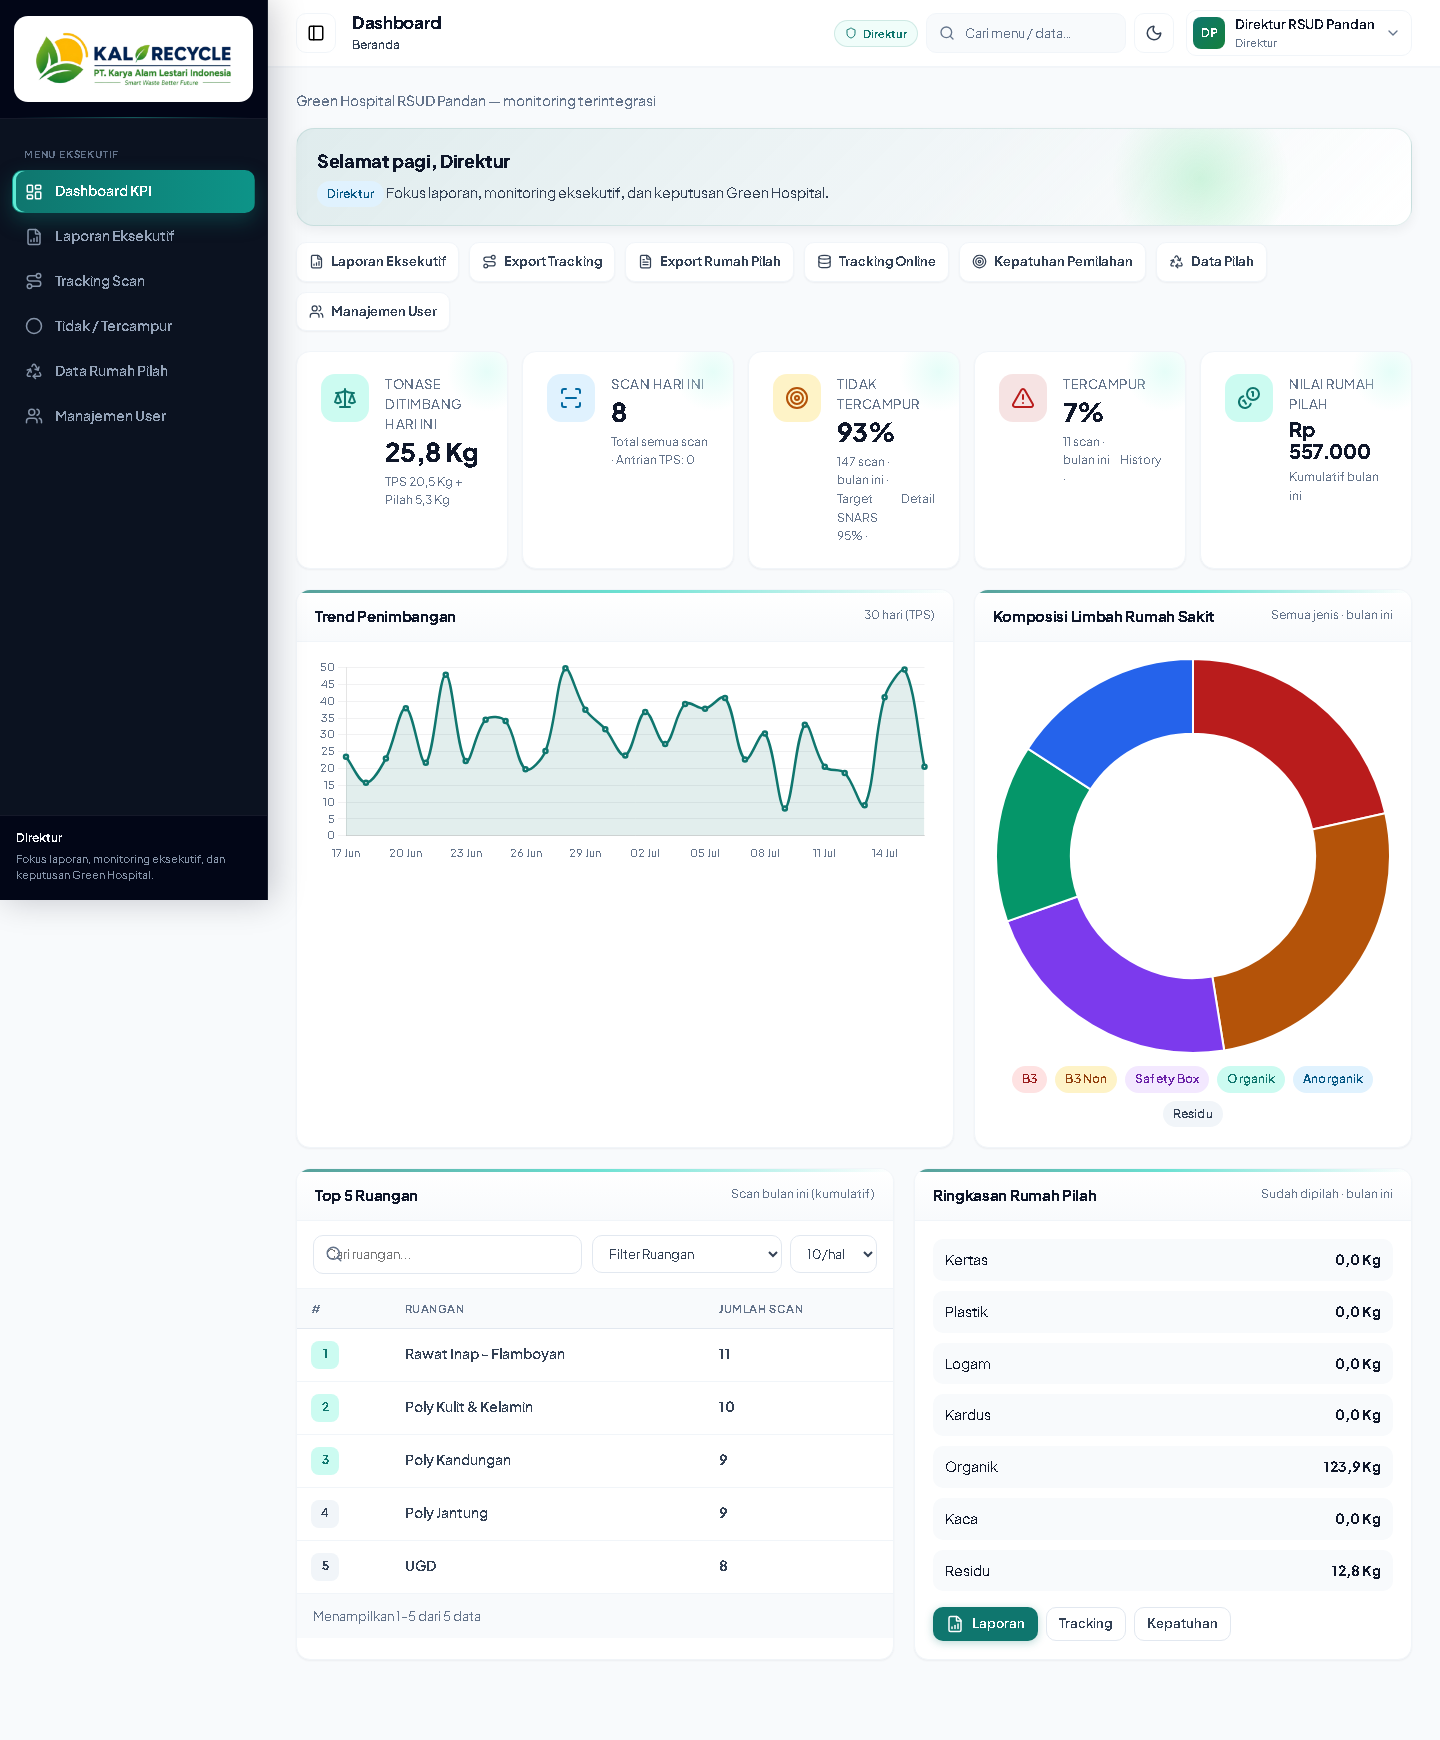Click the Tracking button in Ringkasan Rumah Pilah

(1085, 1624)
